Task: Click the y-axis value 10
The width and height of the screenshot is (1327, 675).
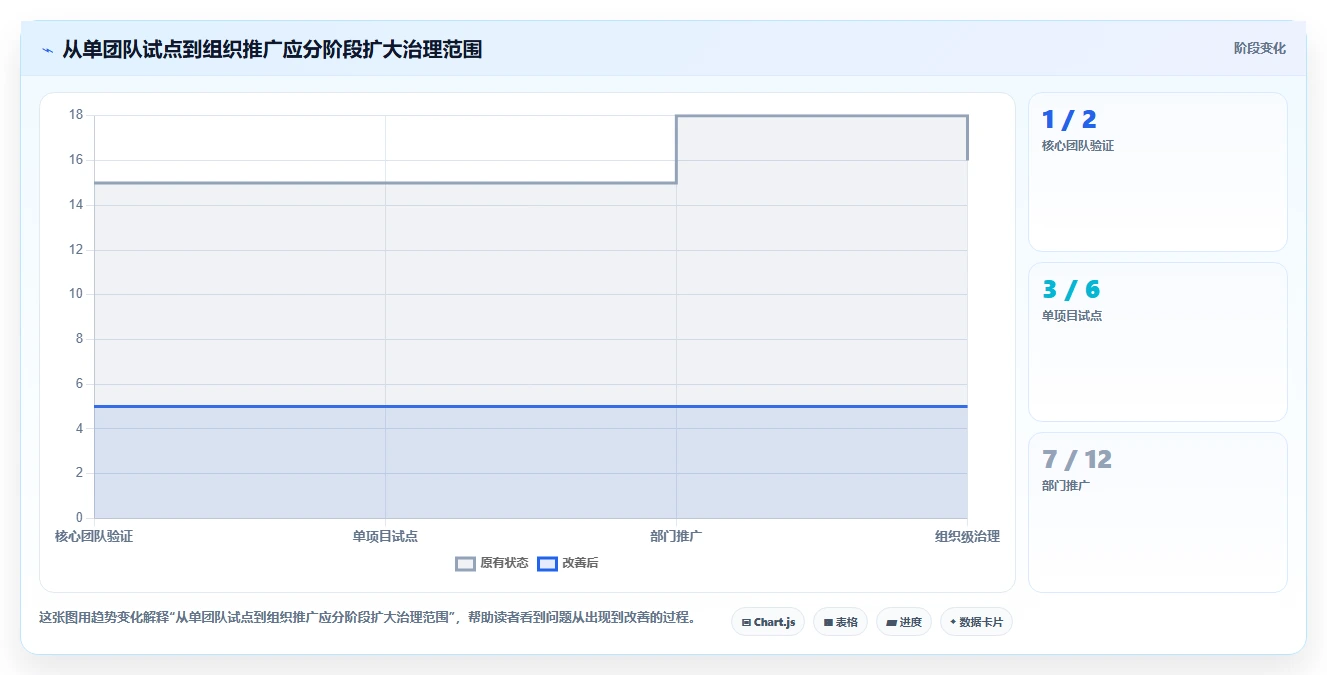Action: pyautogui.click(x=76, y=294)
